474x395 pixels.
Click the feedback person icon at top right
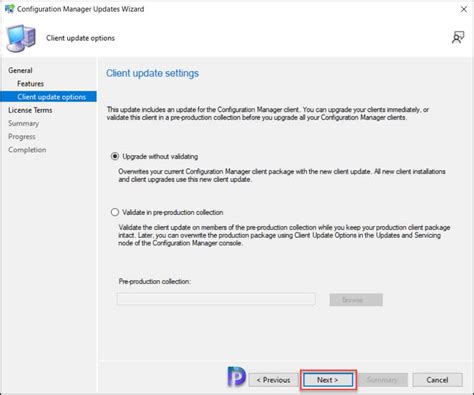click(x=458, y=37)
